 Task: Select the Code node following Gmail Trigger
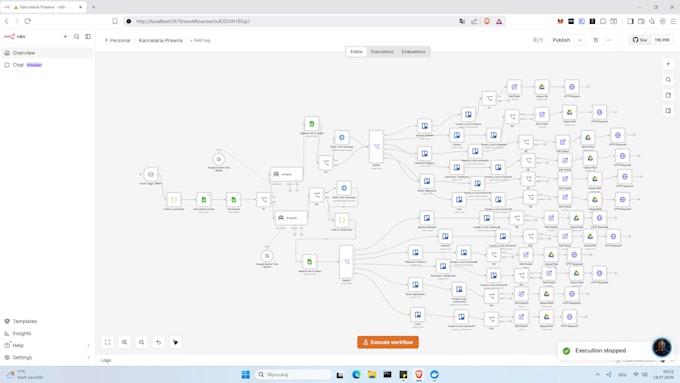pos(173,200)
